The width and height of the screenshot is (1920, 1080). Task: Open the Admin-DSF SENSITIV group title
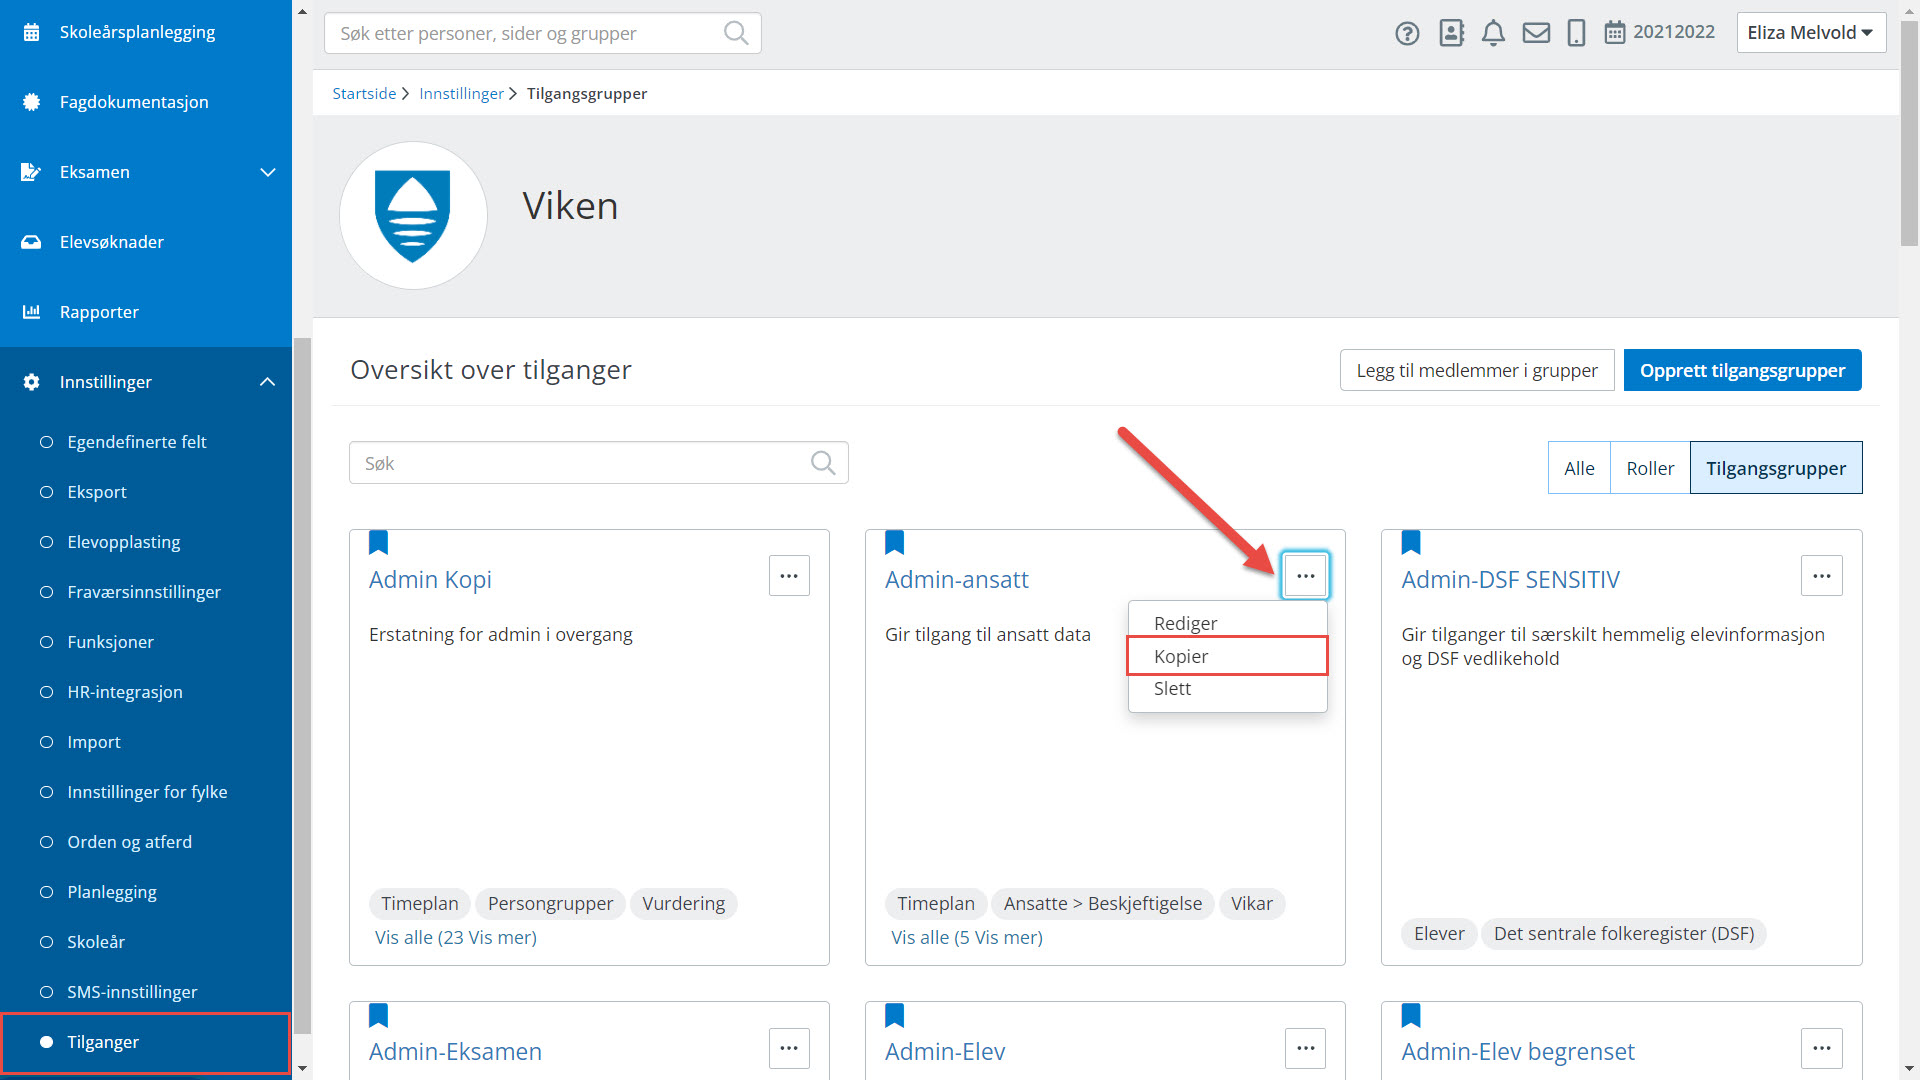coord(1510,579)
